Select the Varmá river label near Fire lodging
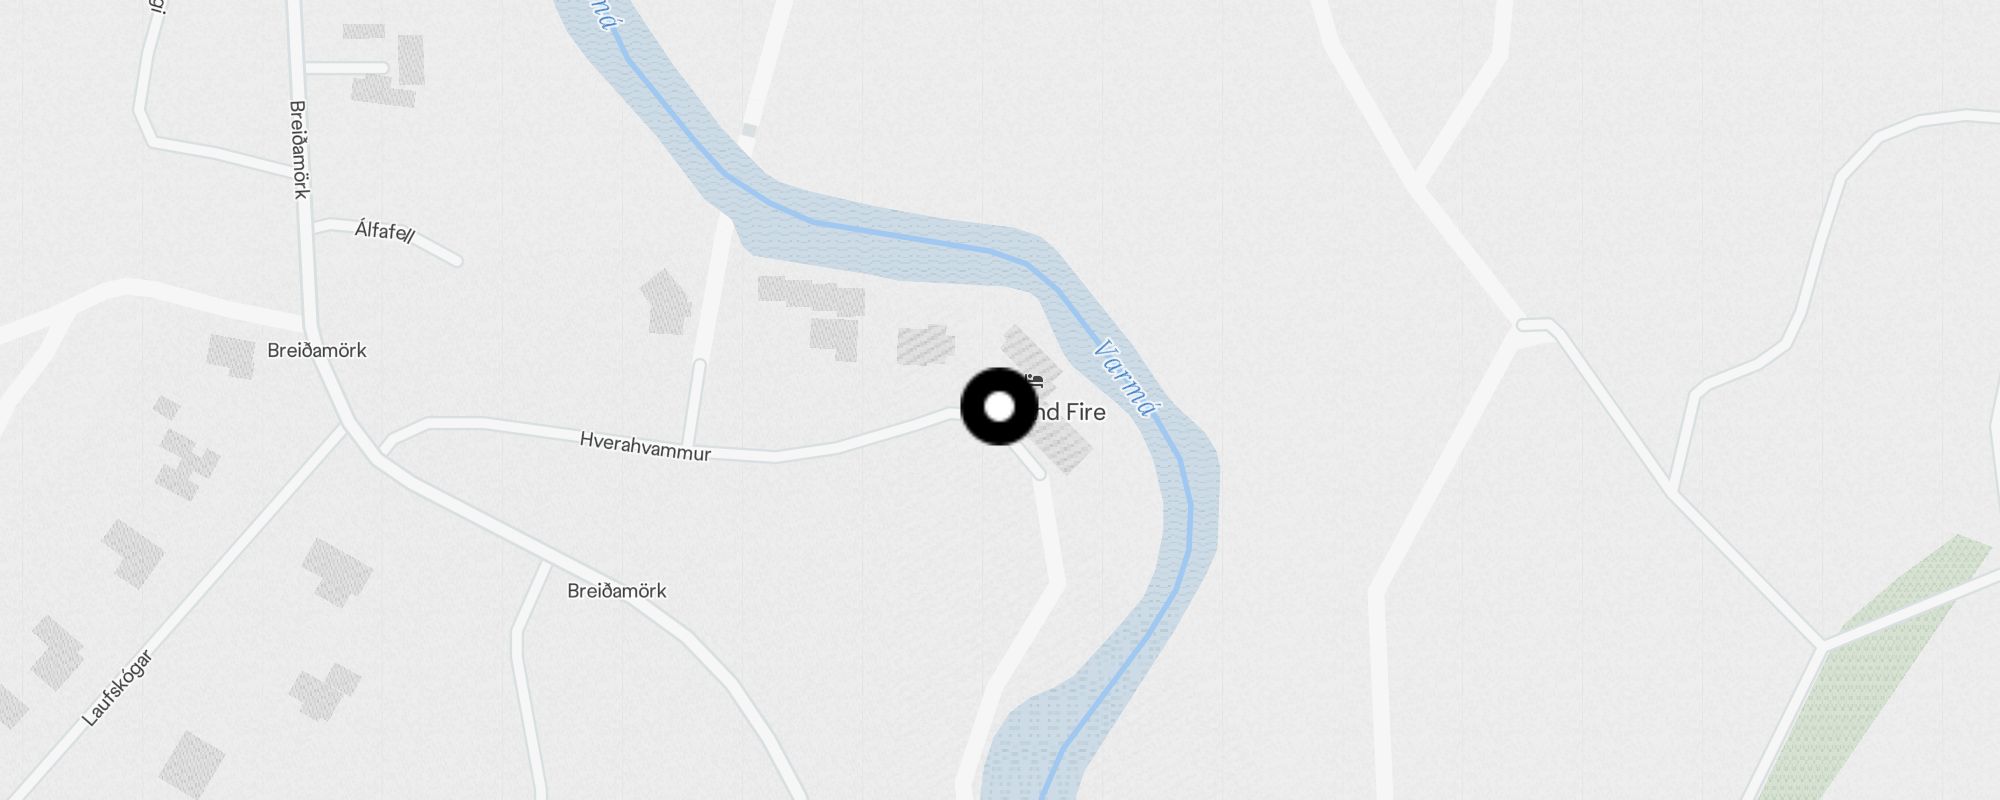 pyautogui.click(x=1125, y=378)
